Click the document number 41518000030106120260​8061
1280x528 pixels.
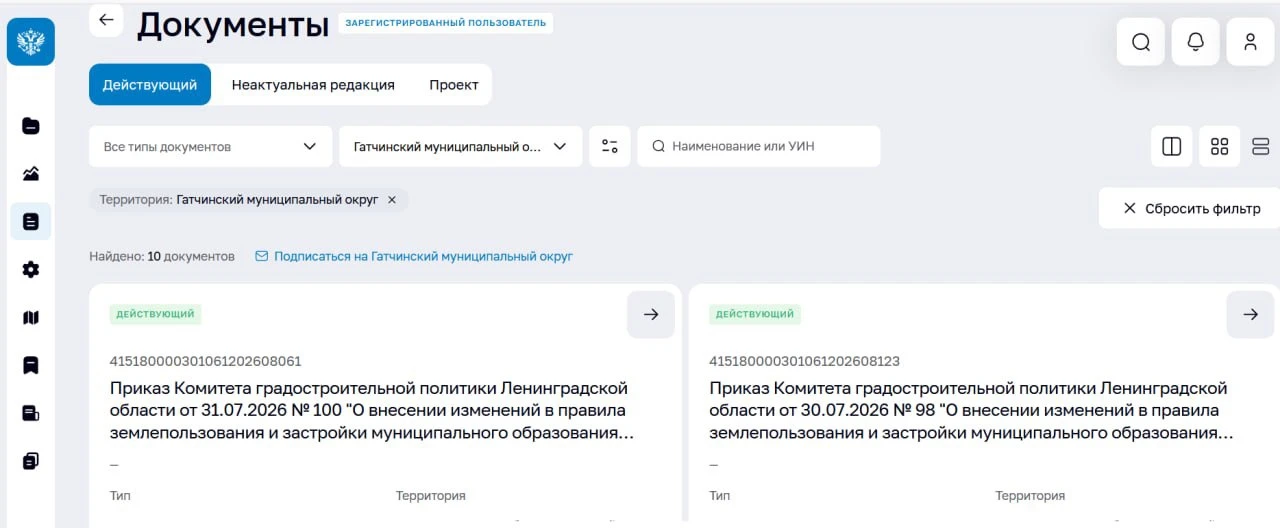pyautogui.click(x=205, y=361)
